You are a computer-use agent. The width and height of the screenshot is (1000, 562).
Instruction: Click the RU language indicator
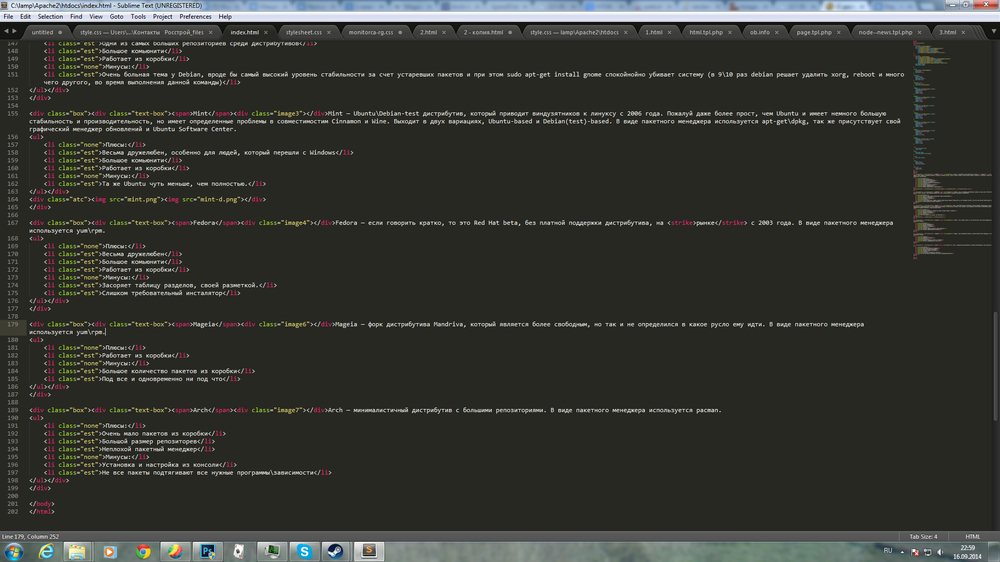pos(887,551)
